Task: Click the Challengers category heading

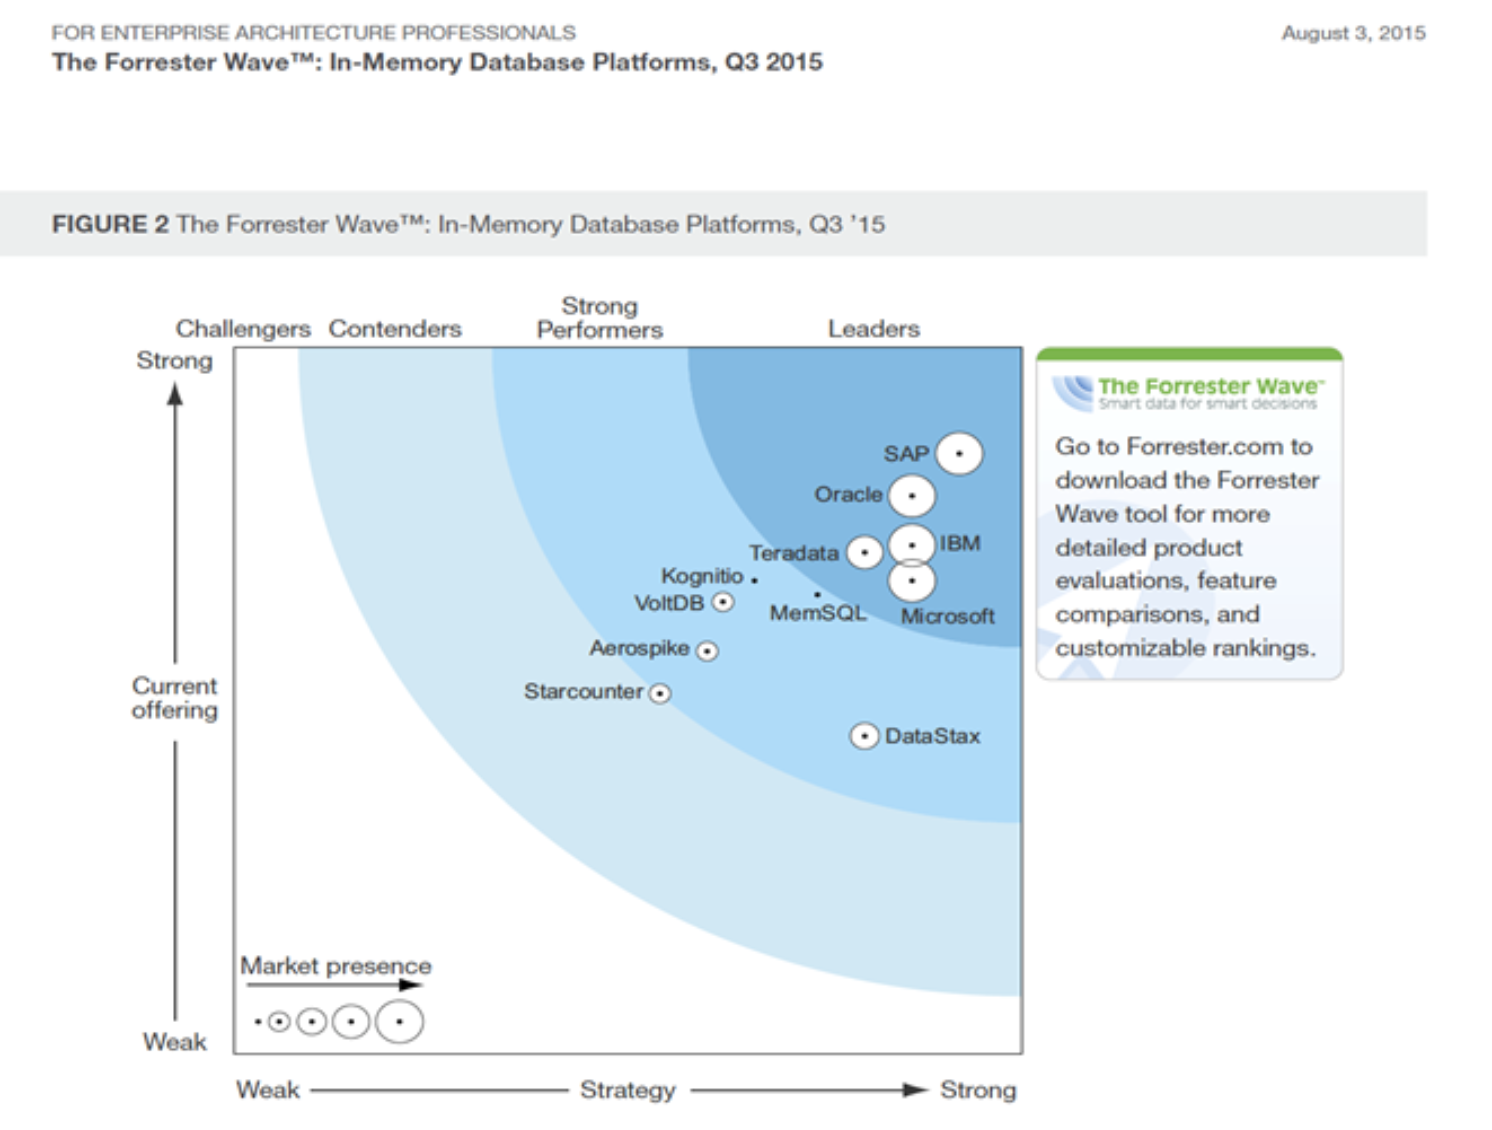Action: 243,329
